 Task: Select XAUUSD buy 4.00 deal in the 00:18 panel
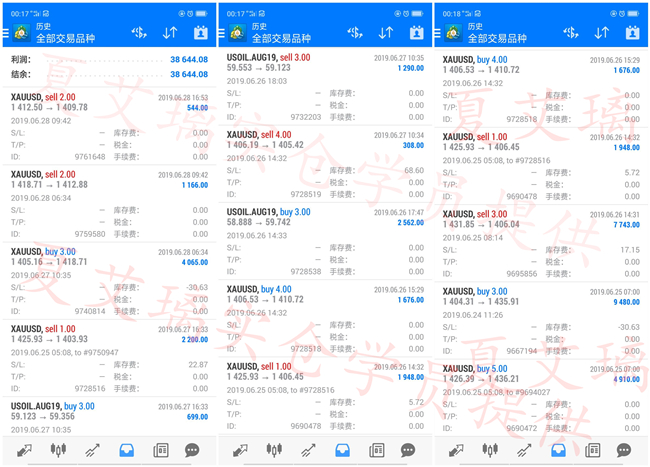(x=541, y=89)
